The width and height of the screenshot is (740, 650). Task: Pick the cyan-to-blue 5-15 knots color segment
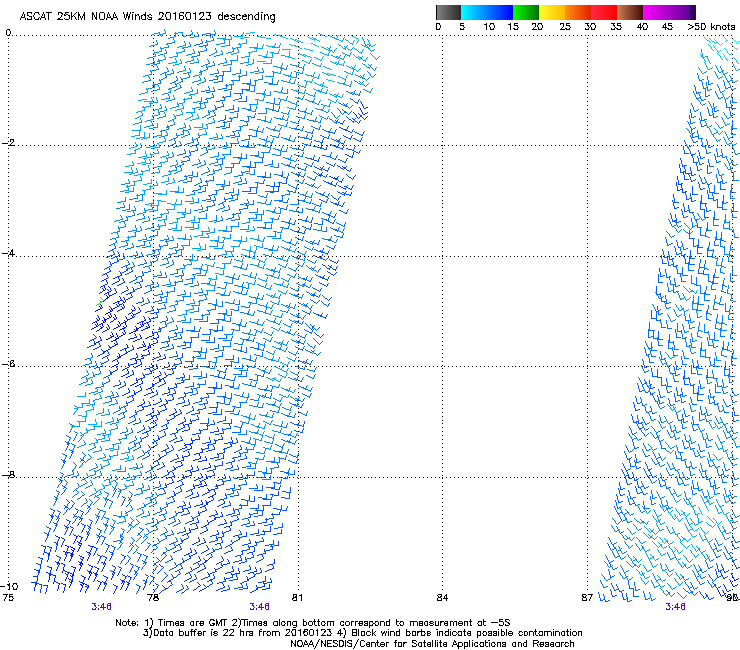click(x=487, y=12)
